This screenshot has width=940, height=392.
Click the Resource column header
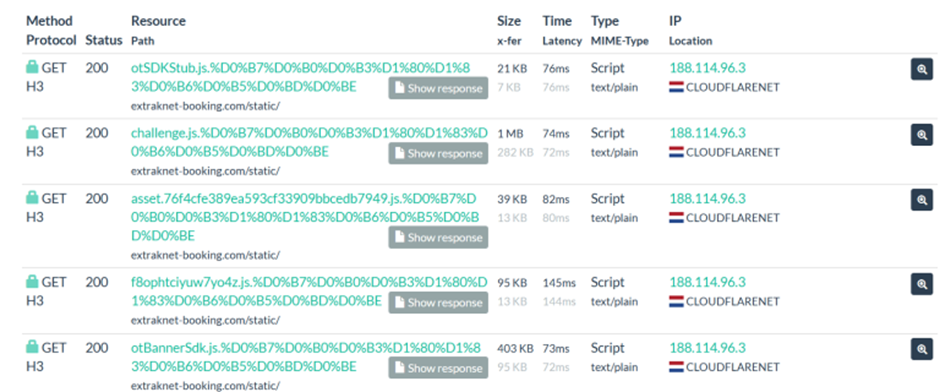(x=158, y=21)
